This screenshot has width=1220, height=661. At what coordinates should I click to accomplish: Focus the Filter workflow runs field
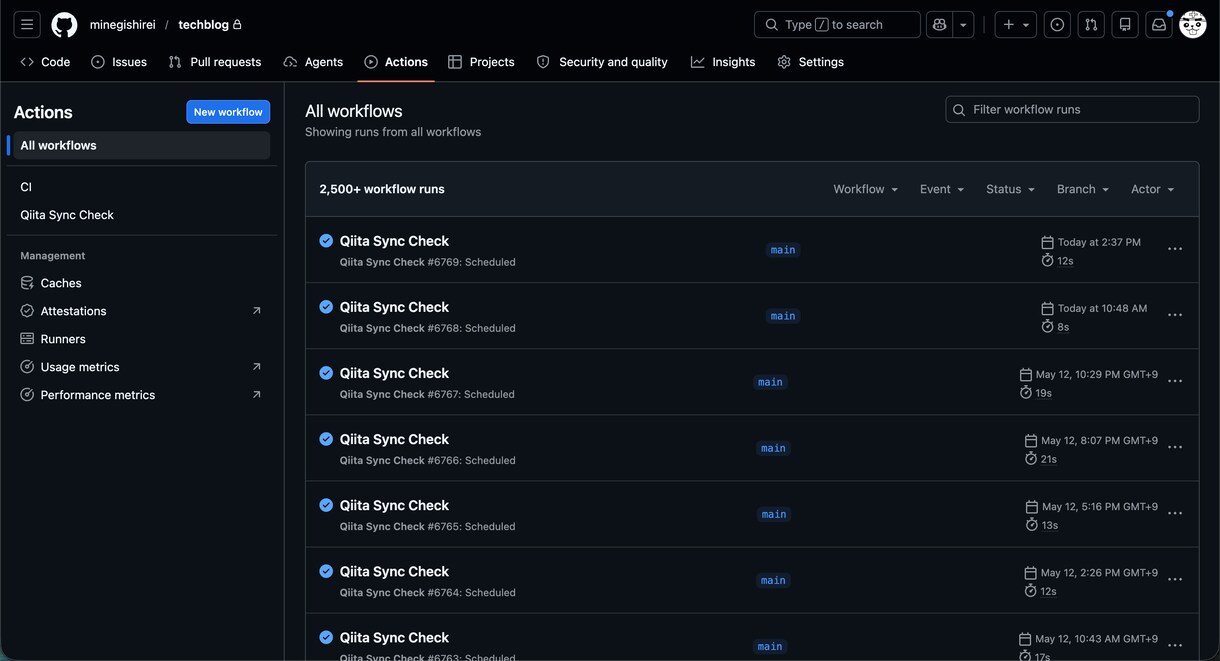tap(1072, 109)
